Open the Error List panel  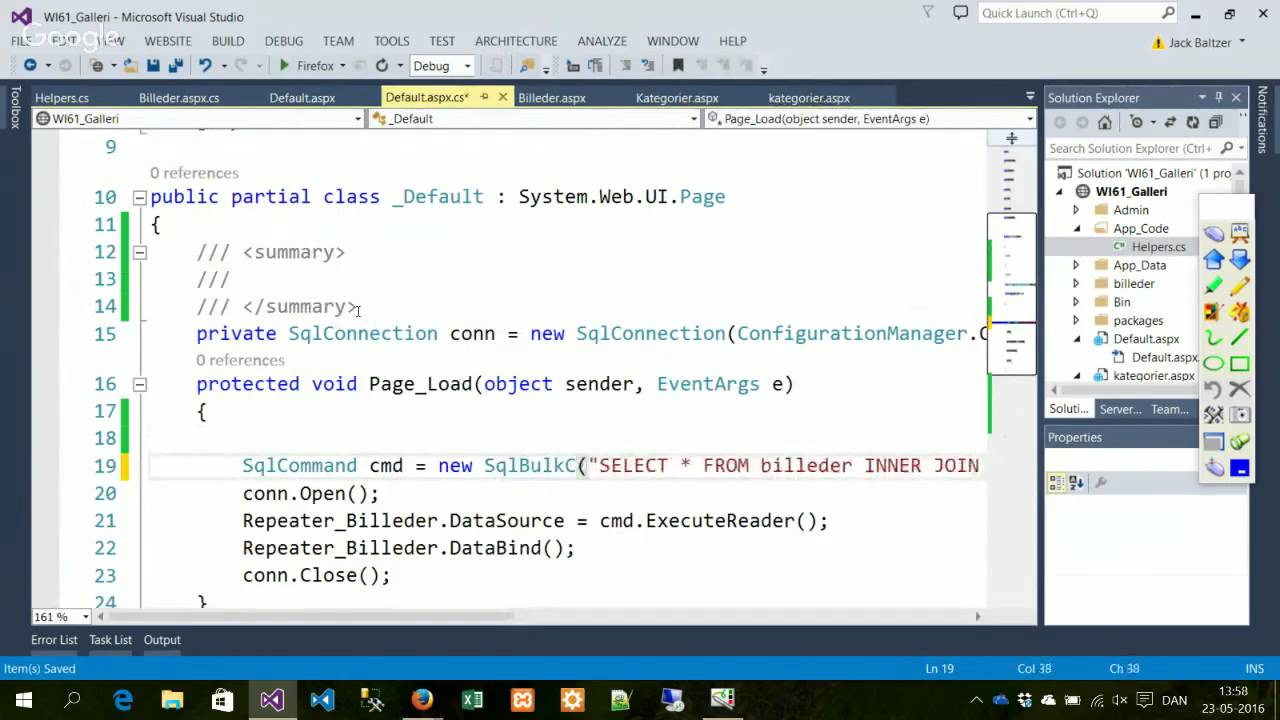pyautogui.click(x=54, y=640)
